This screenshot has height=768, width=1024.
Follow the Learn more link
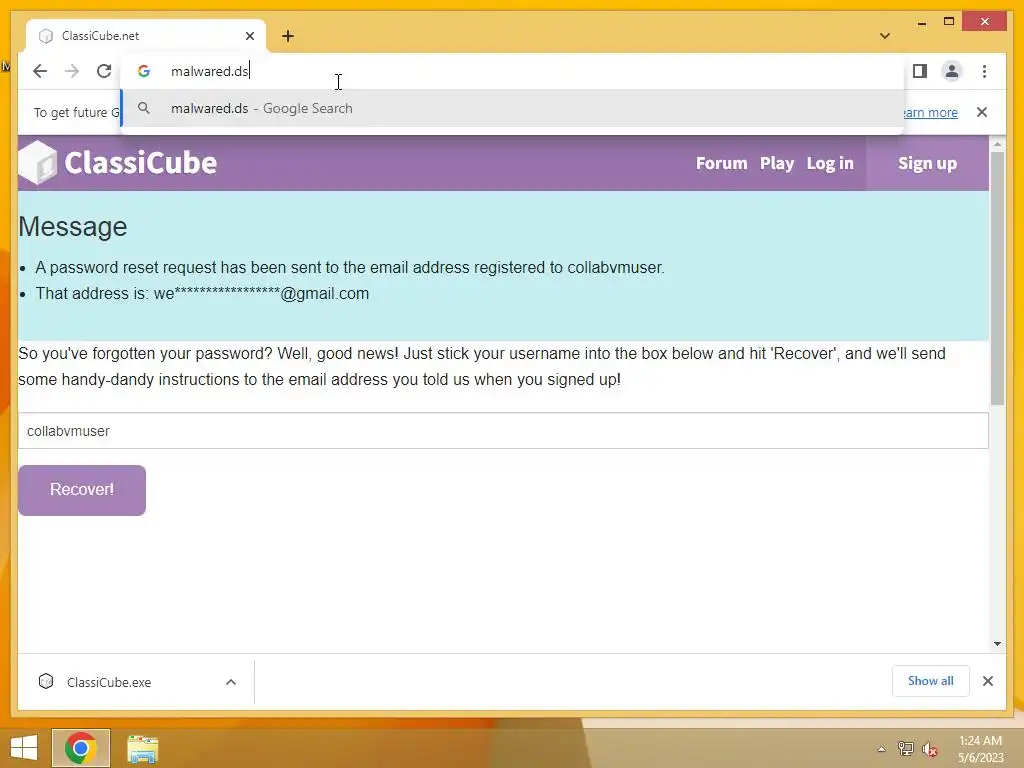(929, 112)
